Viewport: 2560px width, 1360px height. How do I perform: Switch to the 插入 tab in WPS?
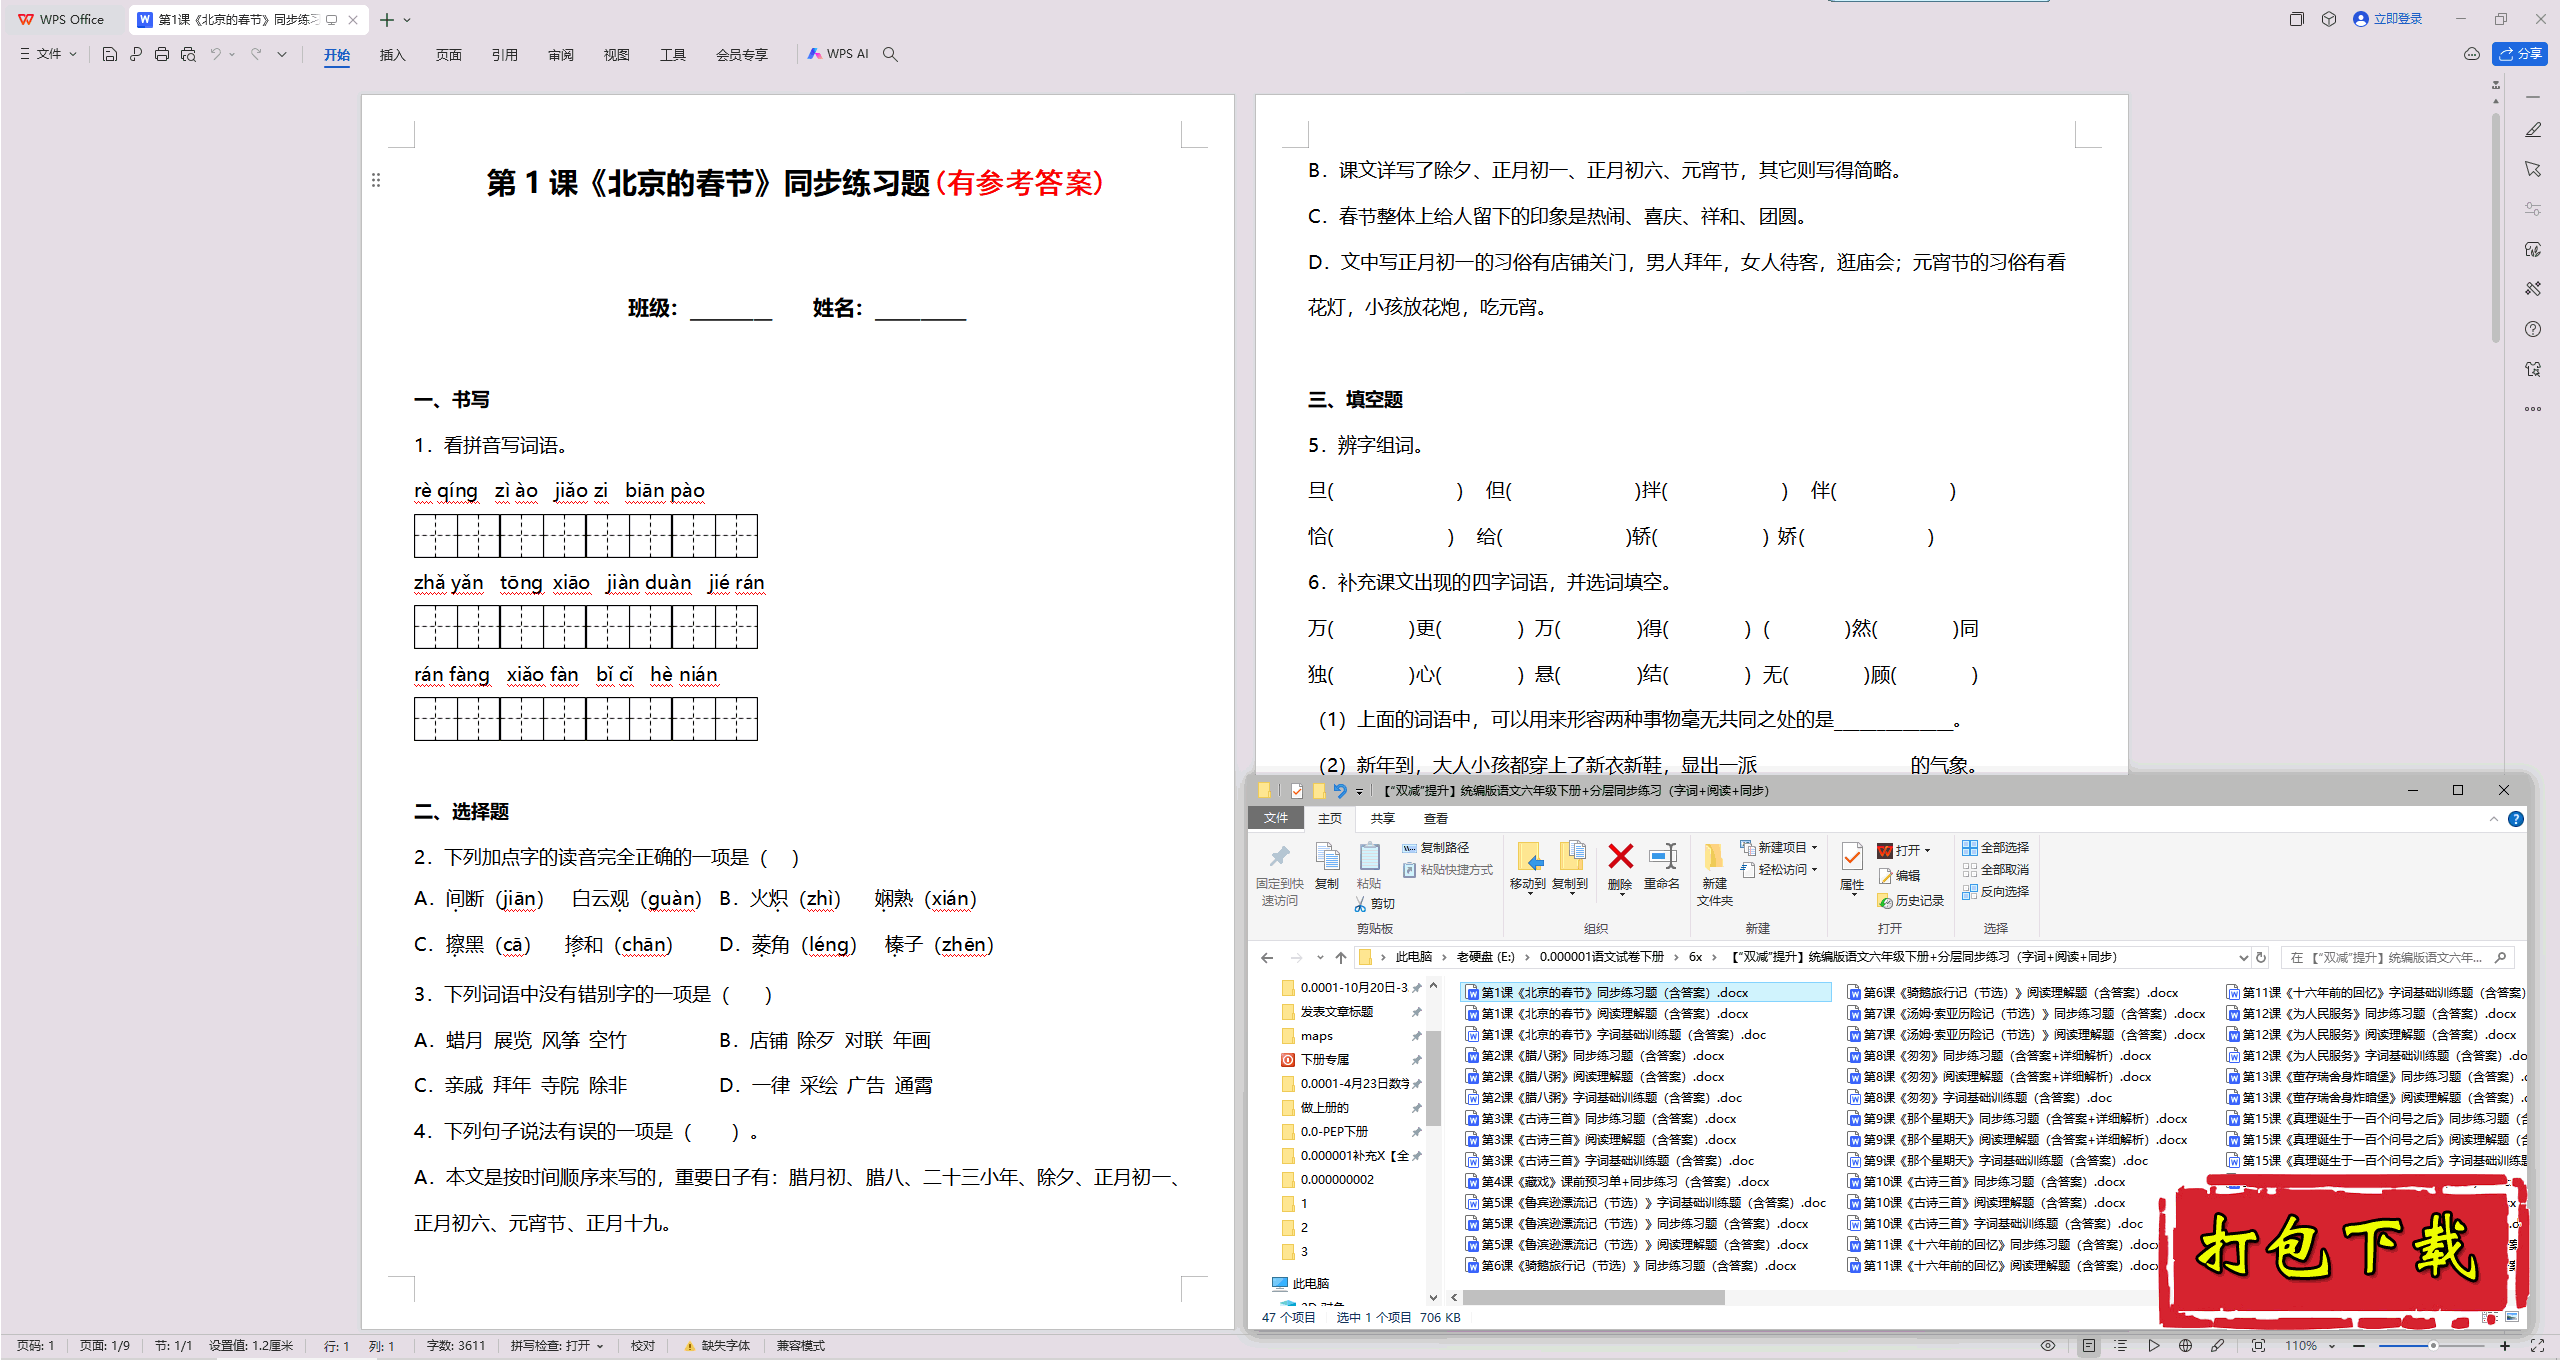[x=392, y=55]
